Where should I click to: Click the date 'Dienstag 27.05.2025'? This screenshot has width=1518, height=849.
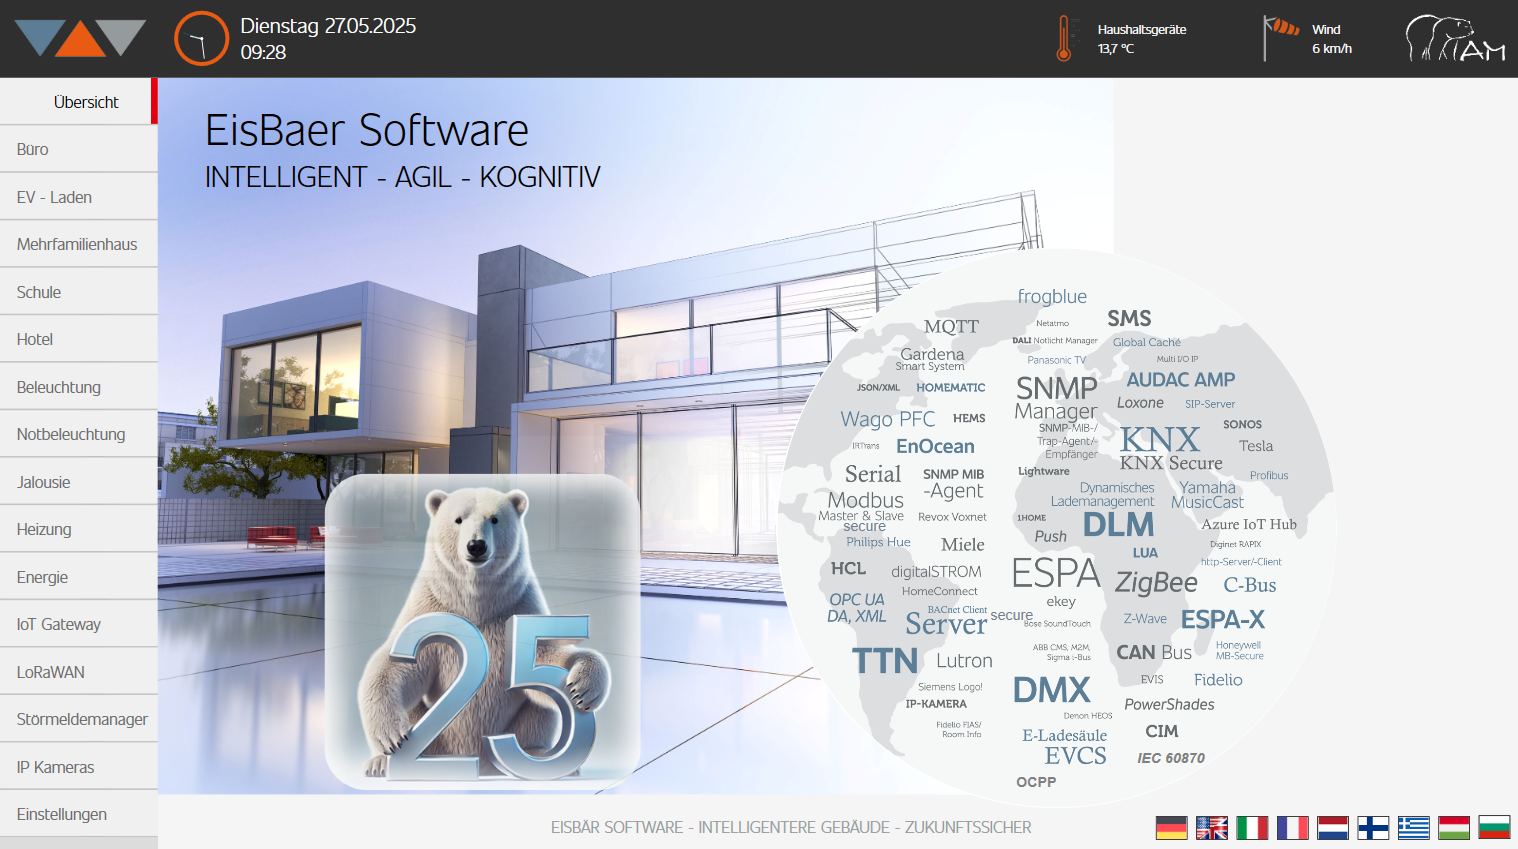[328, 26]
